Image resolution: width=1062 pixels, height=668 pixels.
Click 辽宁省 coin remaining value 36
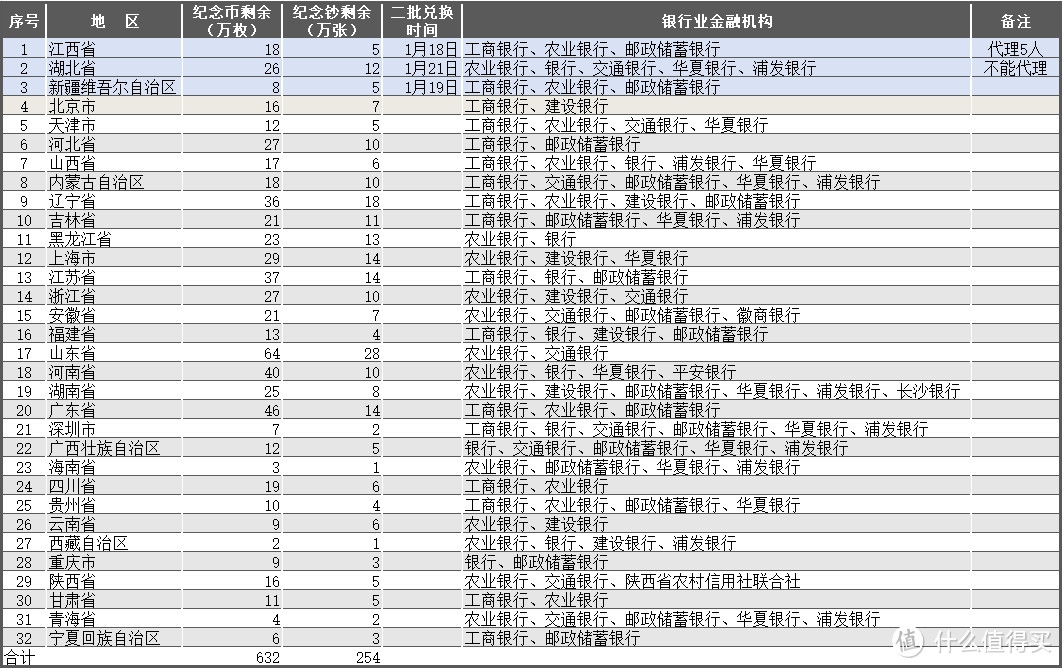[x=272, y=201]
